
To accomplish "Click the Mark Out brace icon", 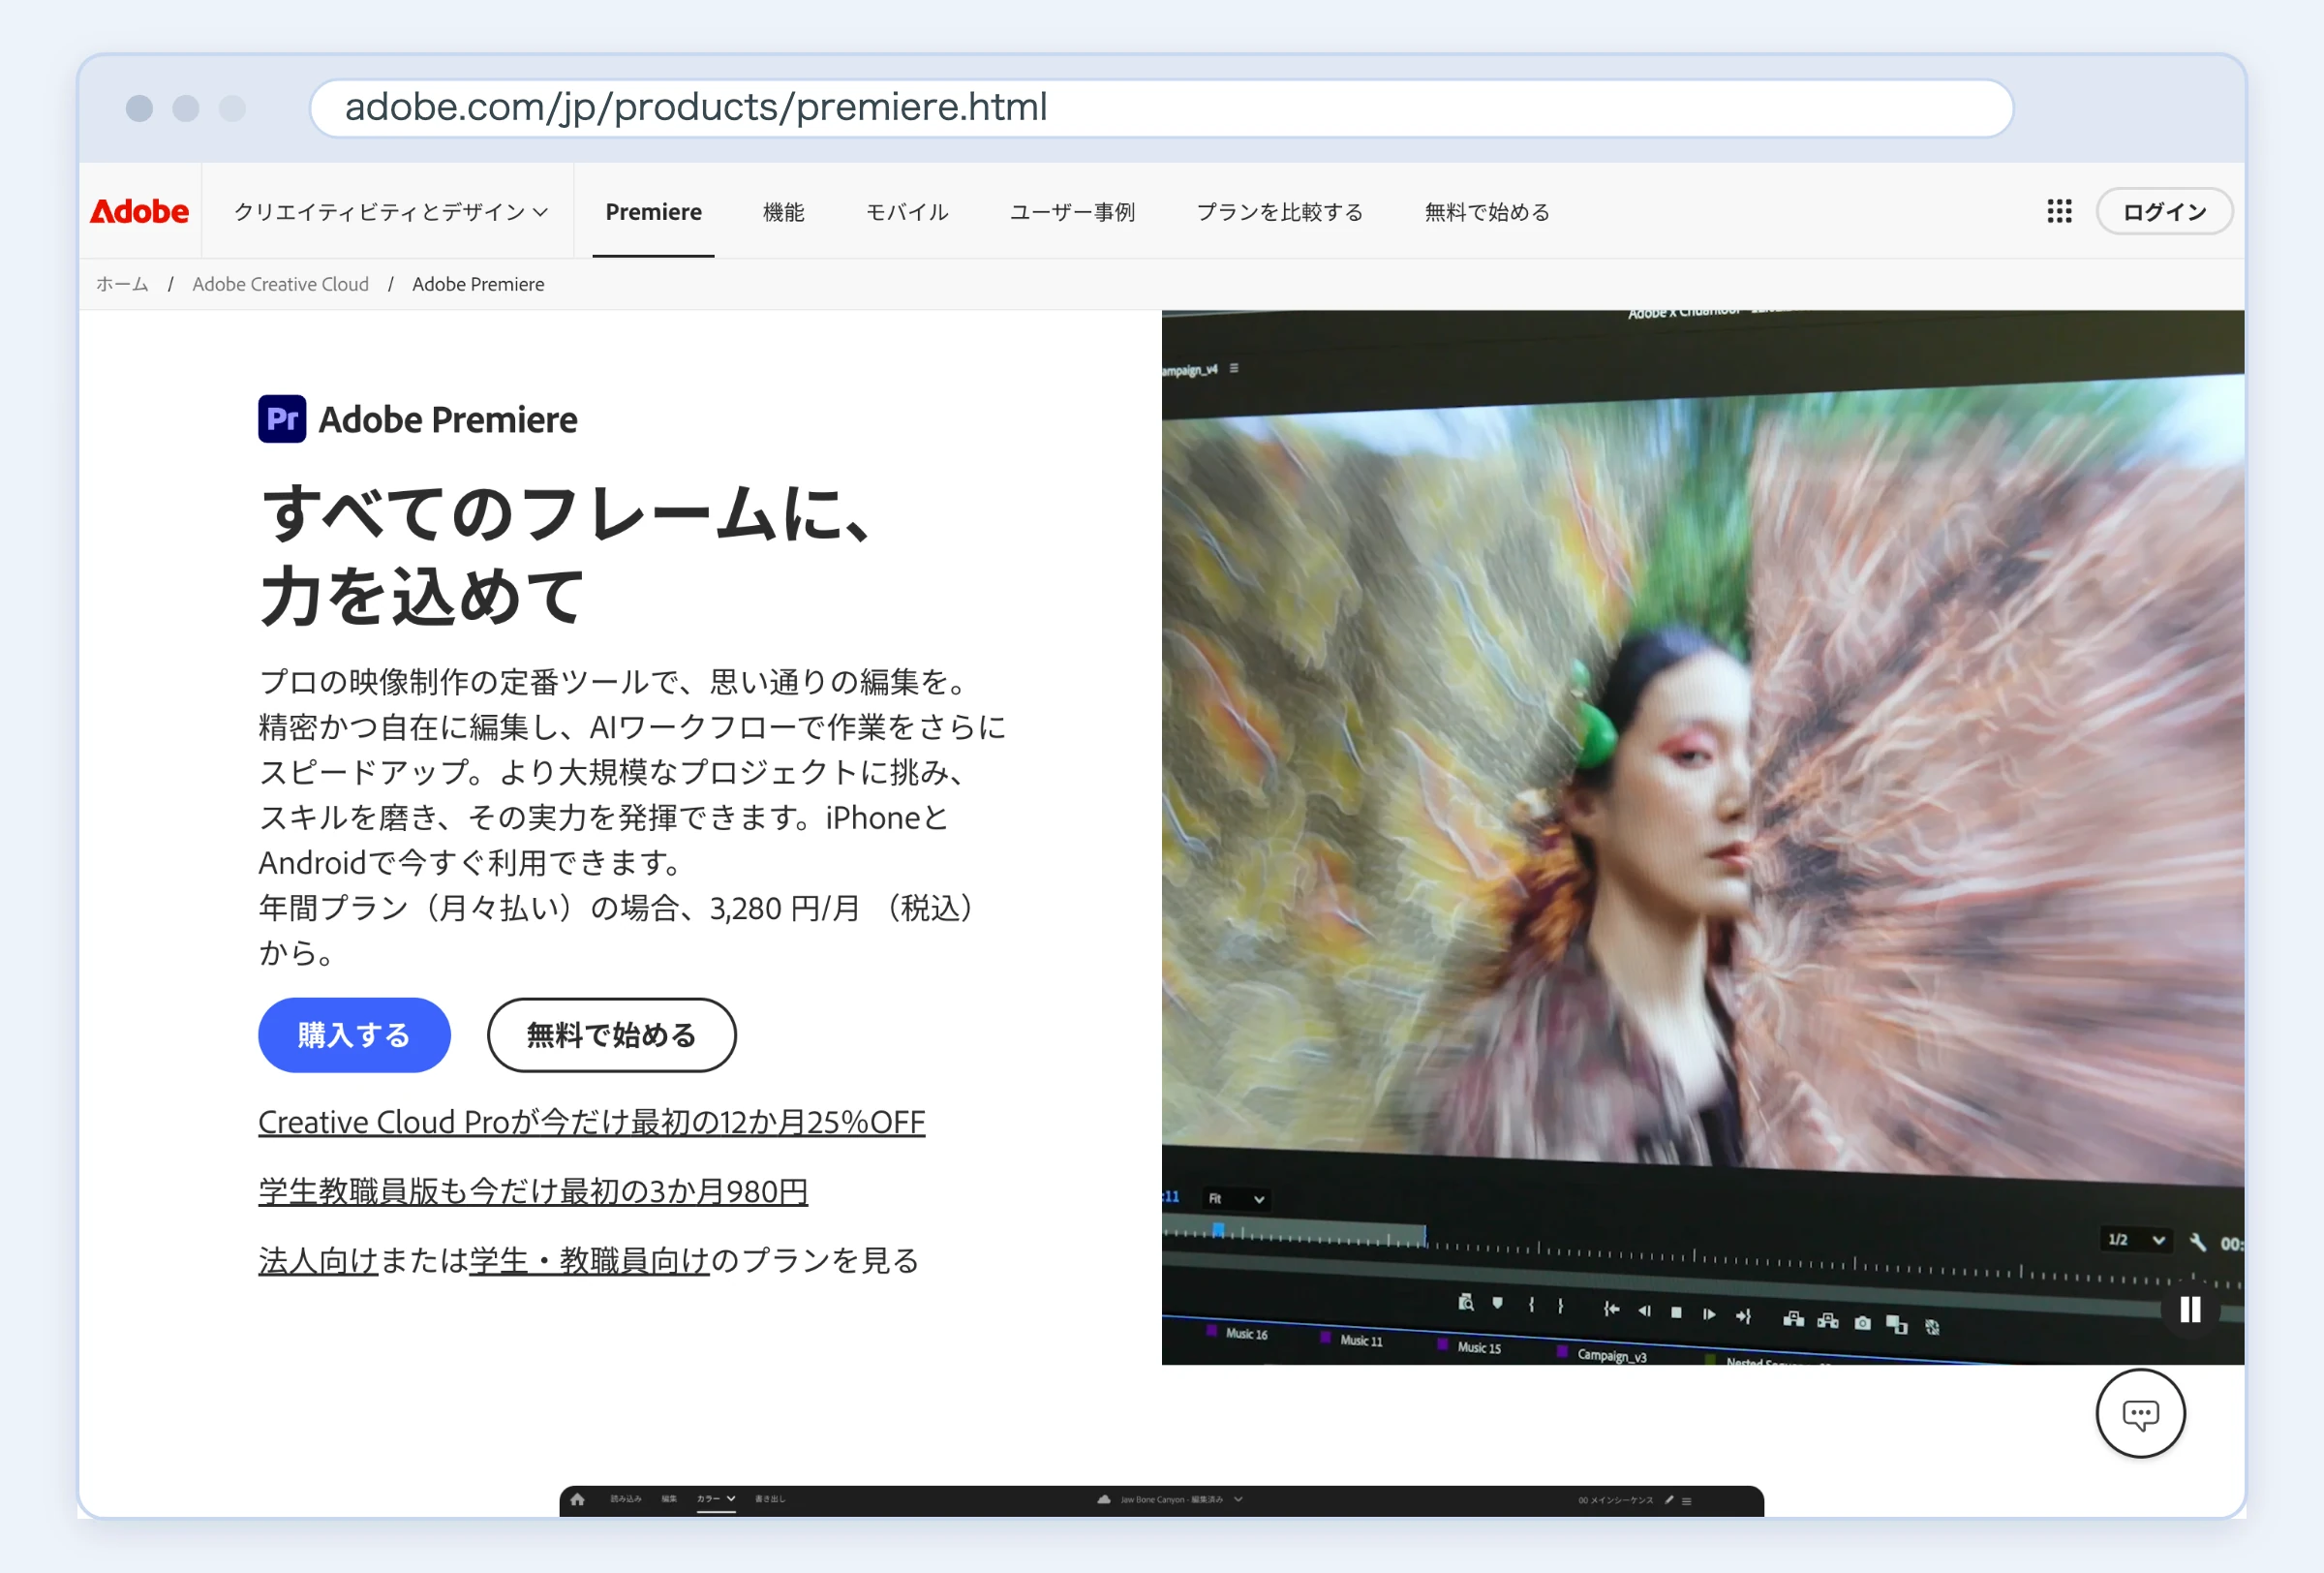I will tap(1560, 1305).
